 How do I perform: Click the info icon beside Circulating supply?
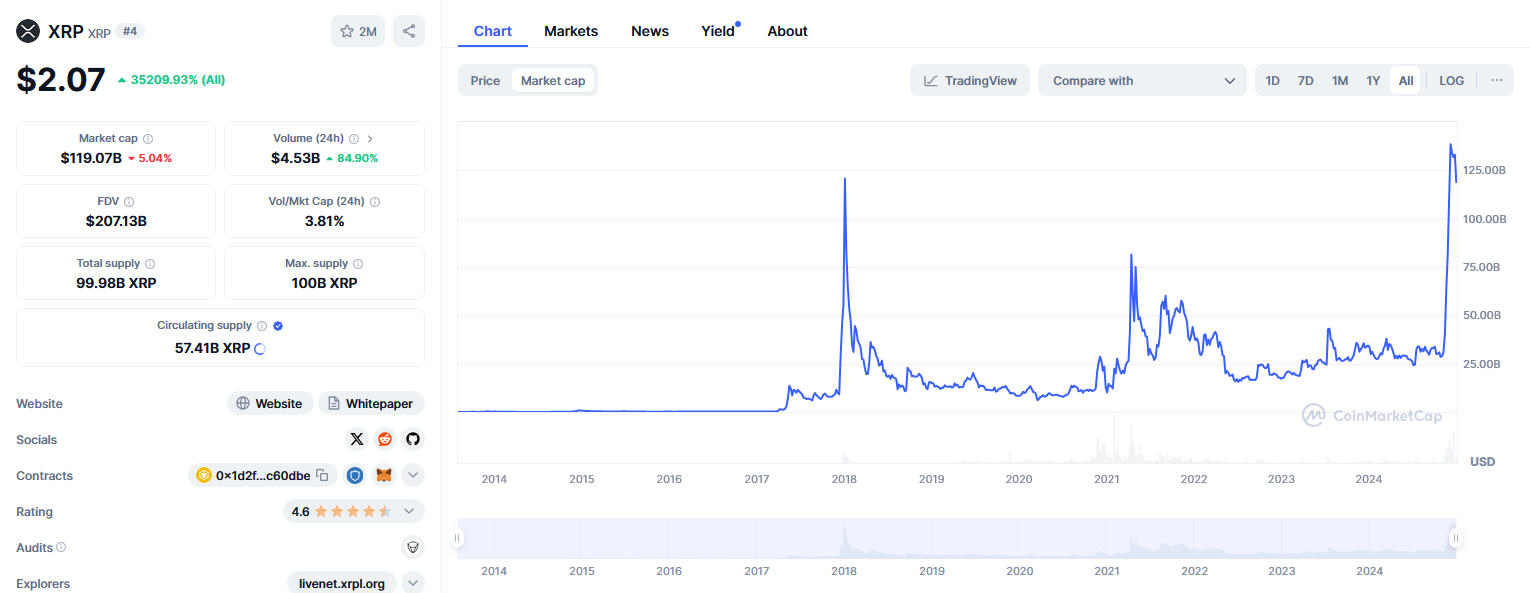(262, 326)
